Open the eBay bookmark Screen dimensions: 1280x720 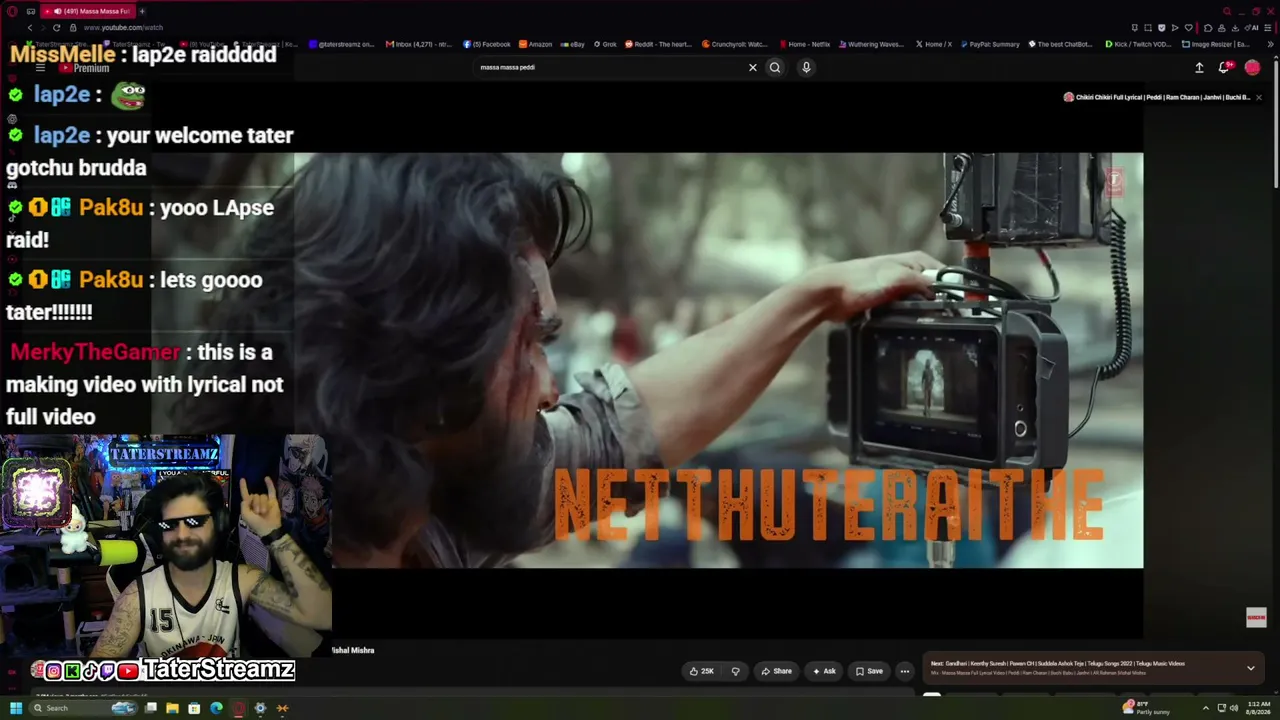574,44
